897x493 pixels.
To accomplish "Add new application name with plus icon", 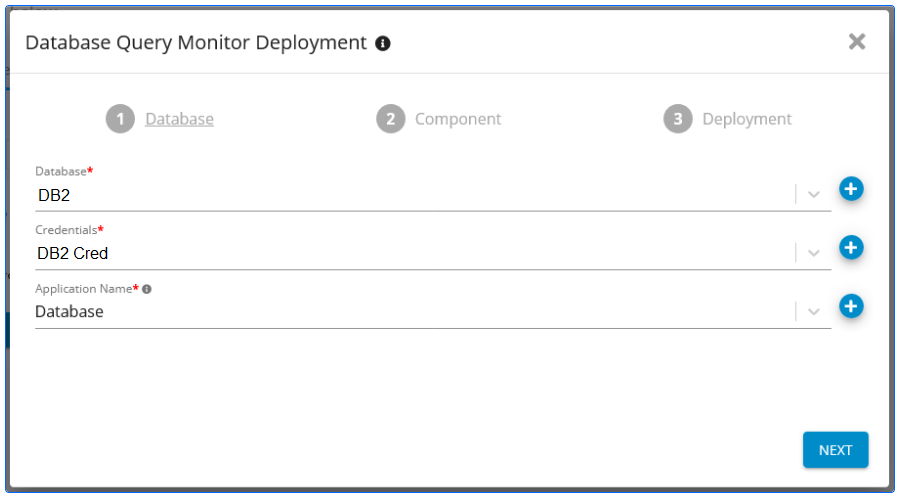I will tap(851, 306).
